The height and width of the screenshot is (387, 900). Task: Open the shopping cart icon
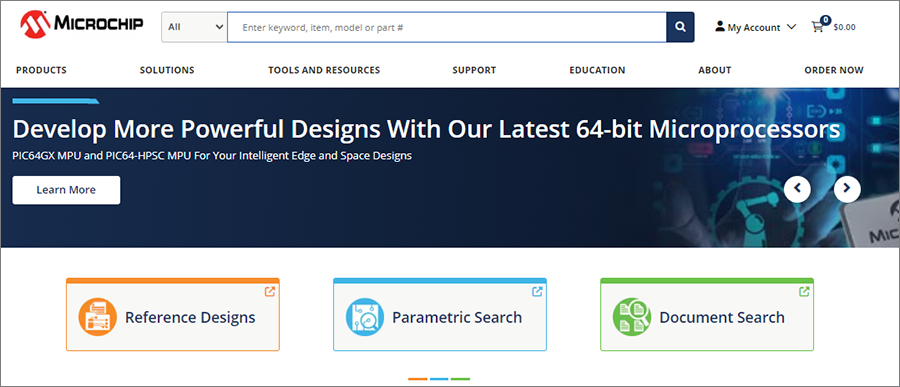817,27
